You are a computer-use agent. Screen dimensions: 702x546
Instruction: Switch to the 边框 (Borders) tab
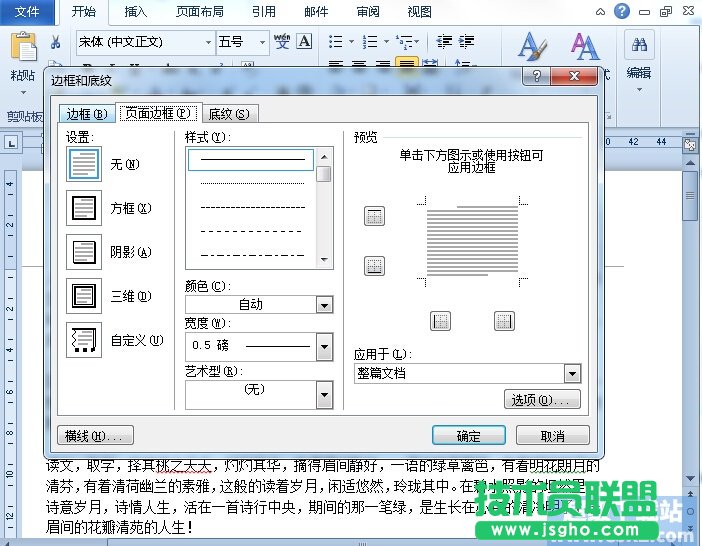[x=86, y=114]
